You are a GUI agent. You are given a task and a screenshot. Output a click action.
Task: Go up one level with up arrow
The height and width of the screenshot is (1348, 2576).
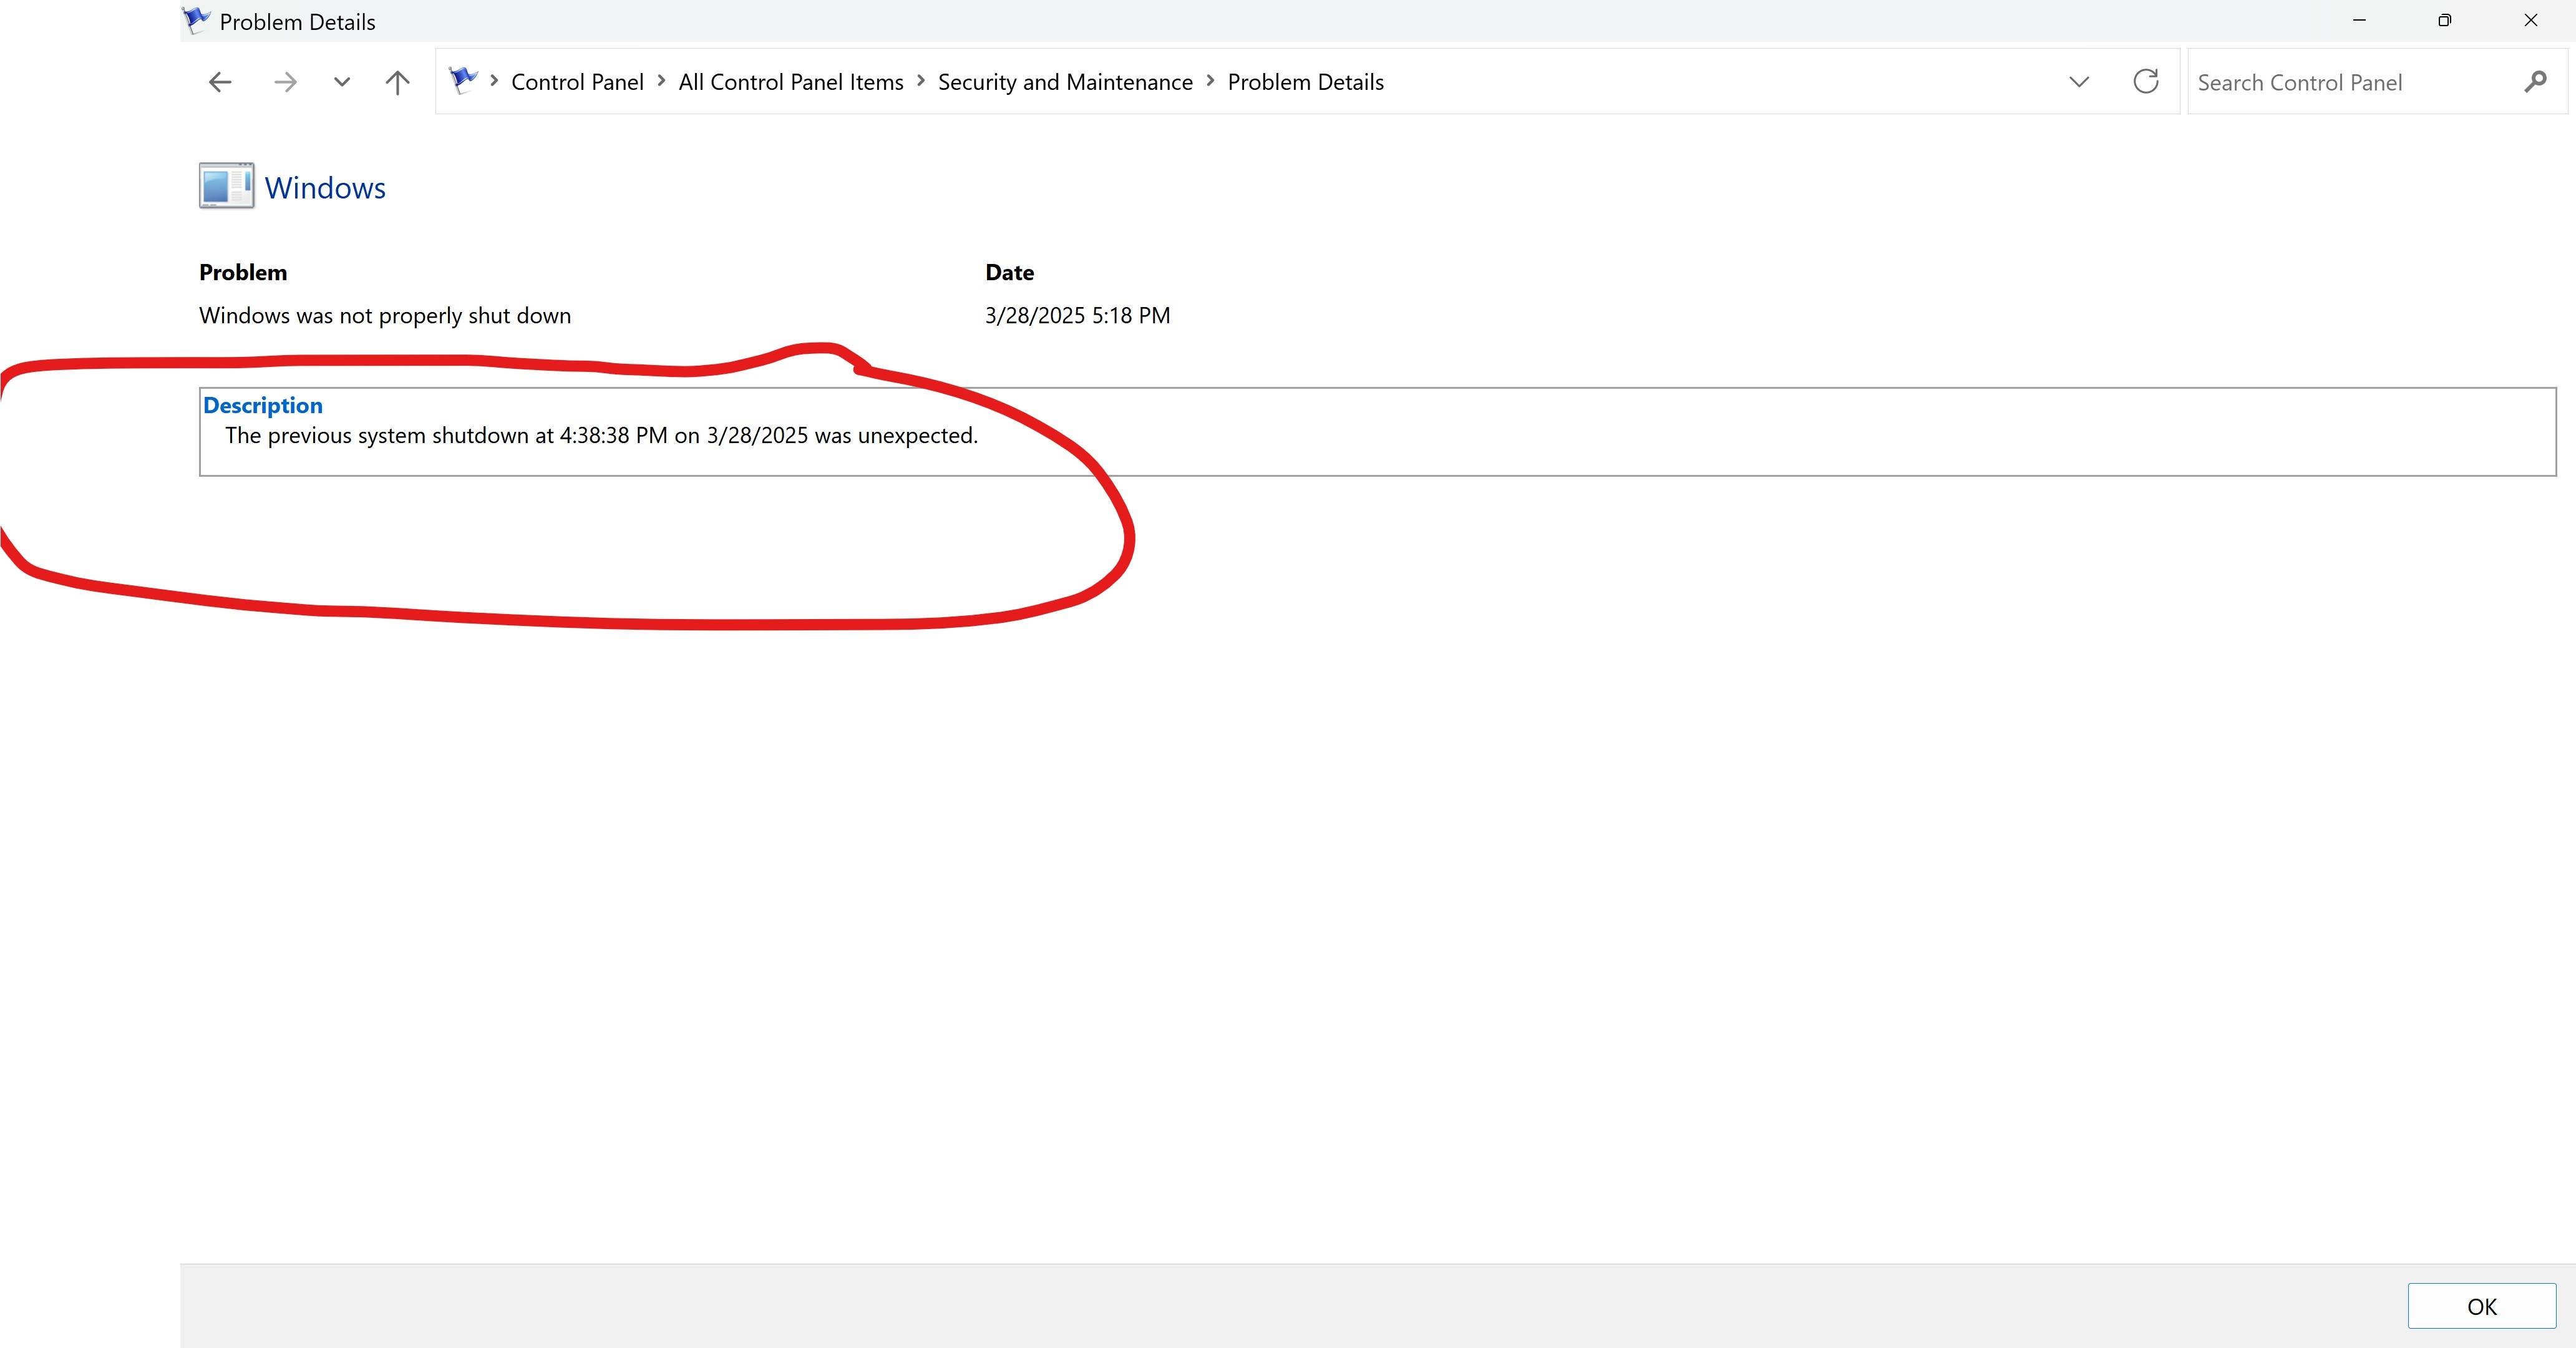click(397, 82)
